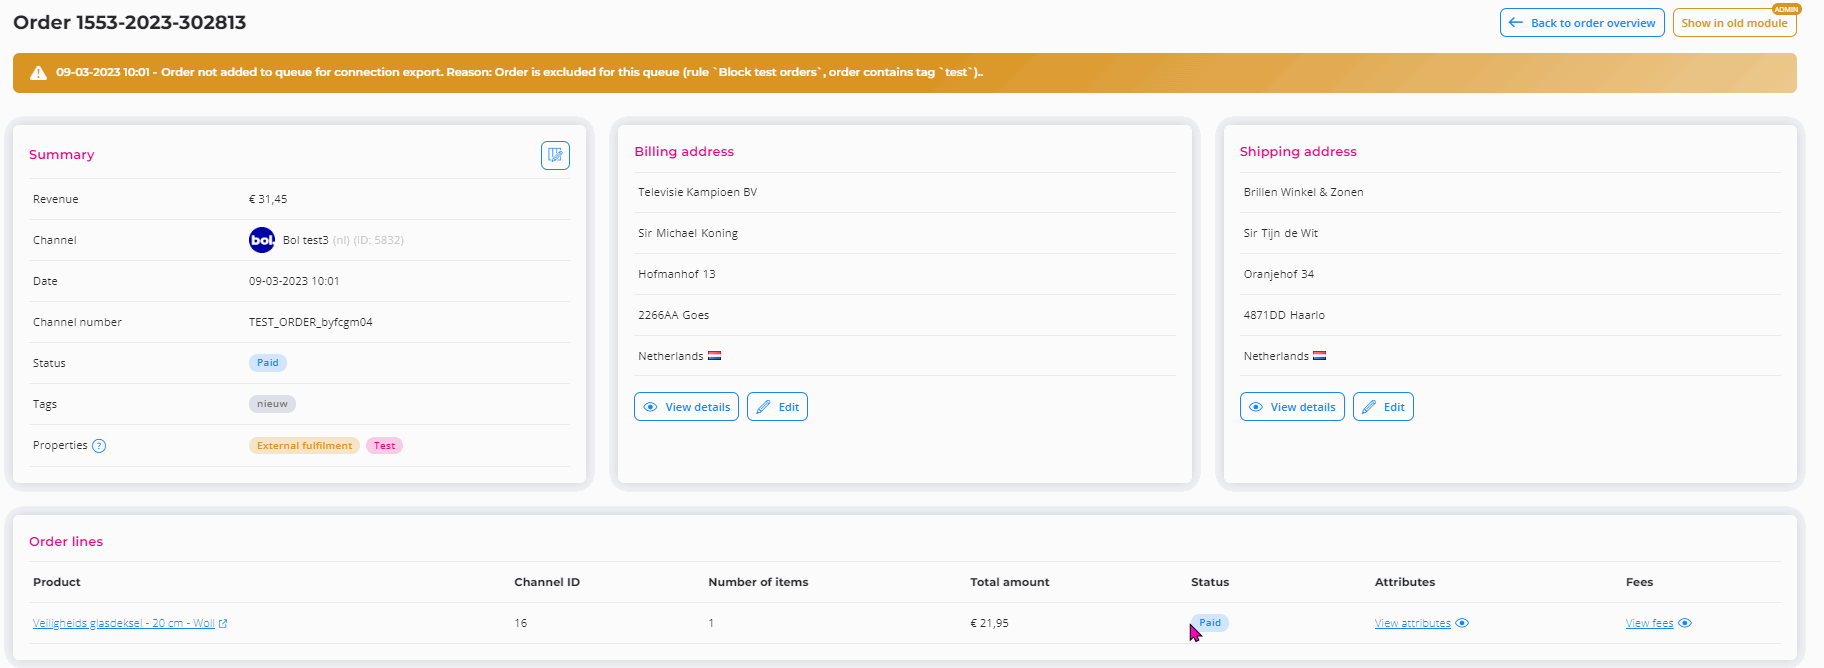Open product link external icon

[223, 624]
